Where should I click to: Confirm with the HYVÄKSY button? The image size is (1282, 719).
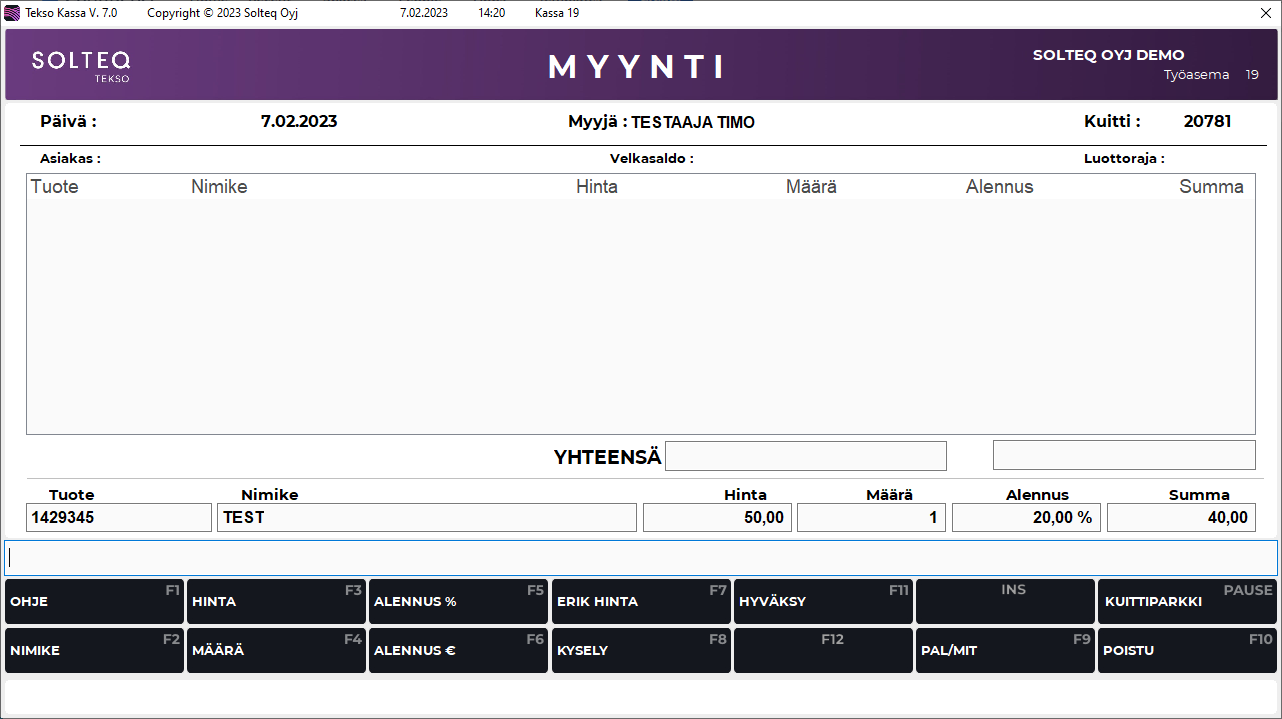click(823, 601)
